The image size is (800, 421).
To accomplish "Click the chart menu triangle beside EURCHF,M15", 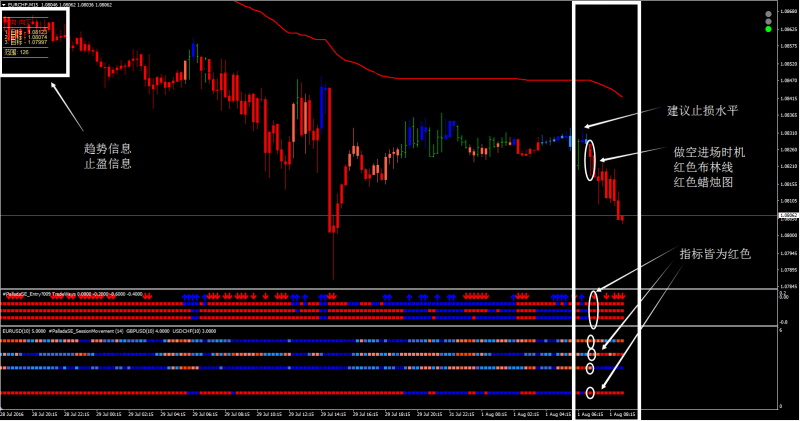I will (x=3, y=5).
